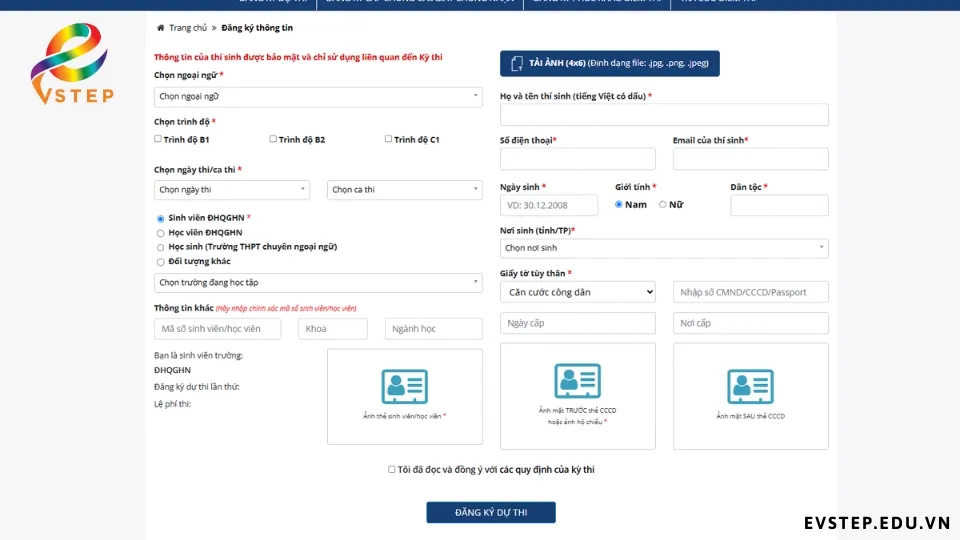Click the Nơi cấp input field
The width and height of the screenshot is (960, 540).
tap(750, 323)
